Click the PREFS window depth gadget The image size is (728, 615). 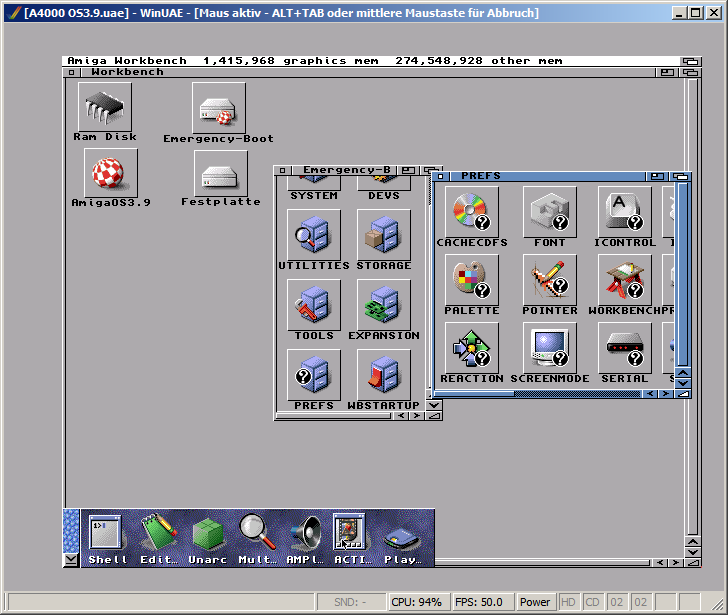pyautogui.click(x=681, y=176)
